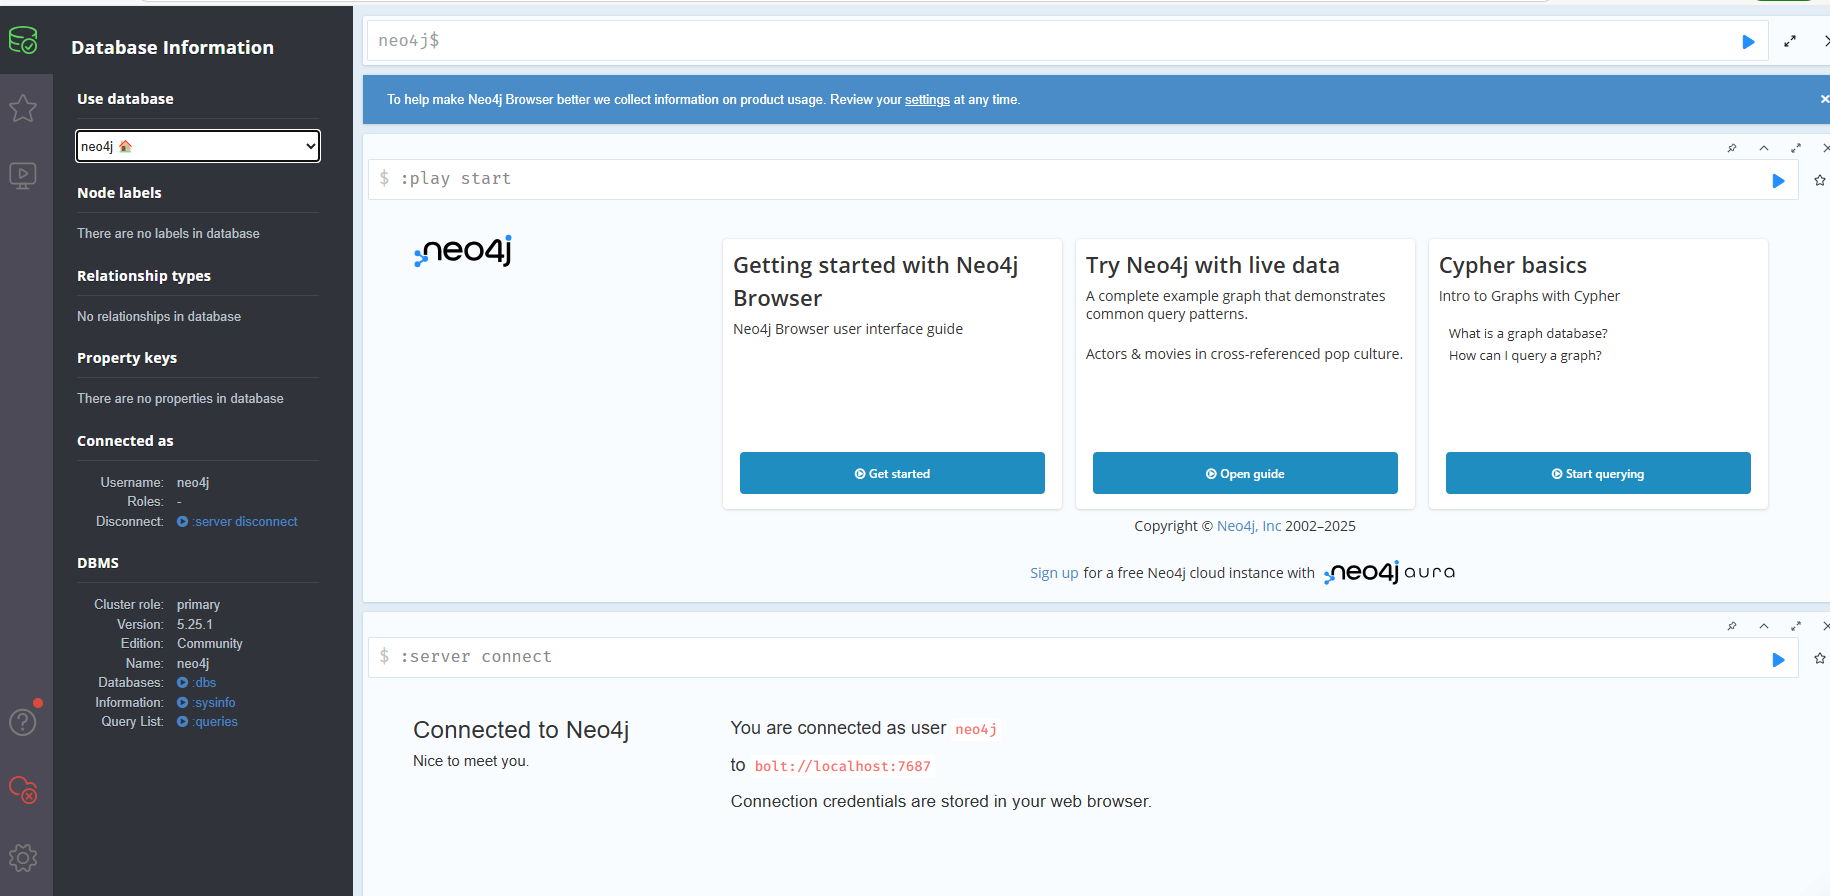Click the version value 5.25.1

(x=195, y=624)
